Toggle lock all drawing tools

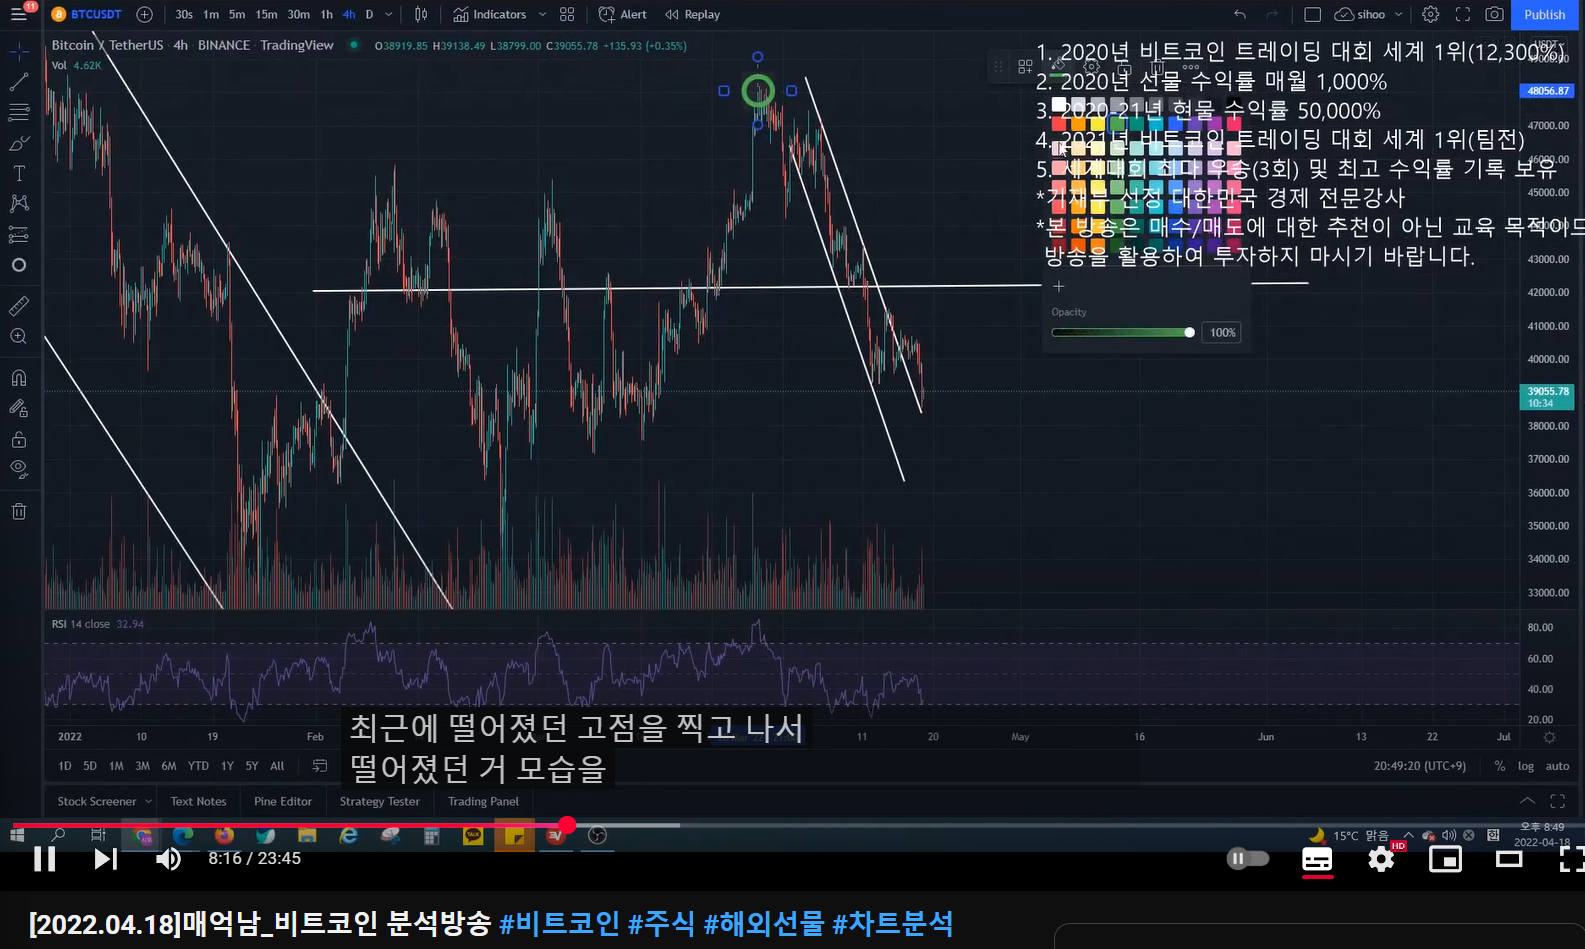click(x=19, y=439)
